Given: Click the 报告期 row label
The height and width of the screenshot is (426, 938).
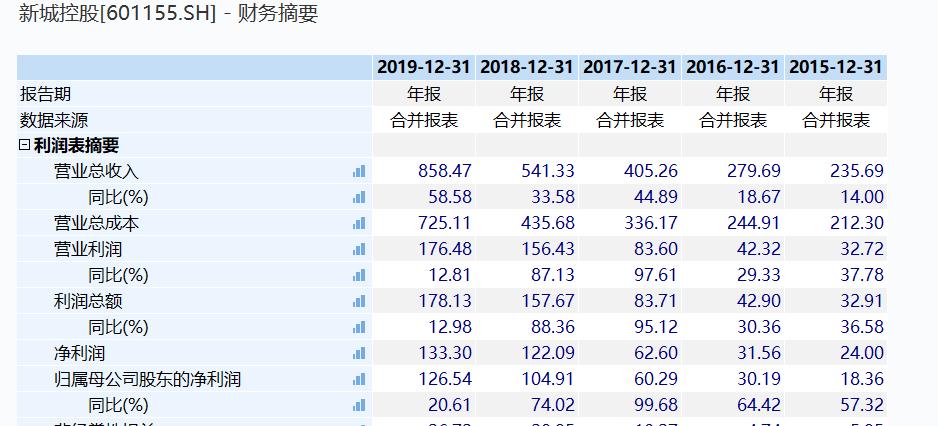Looking at the screenshot, I should [45, 94].
